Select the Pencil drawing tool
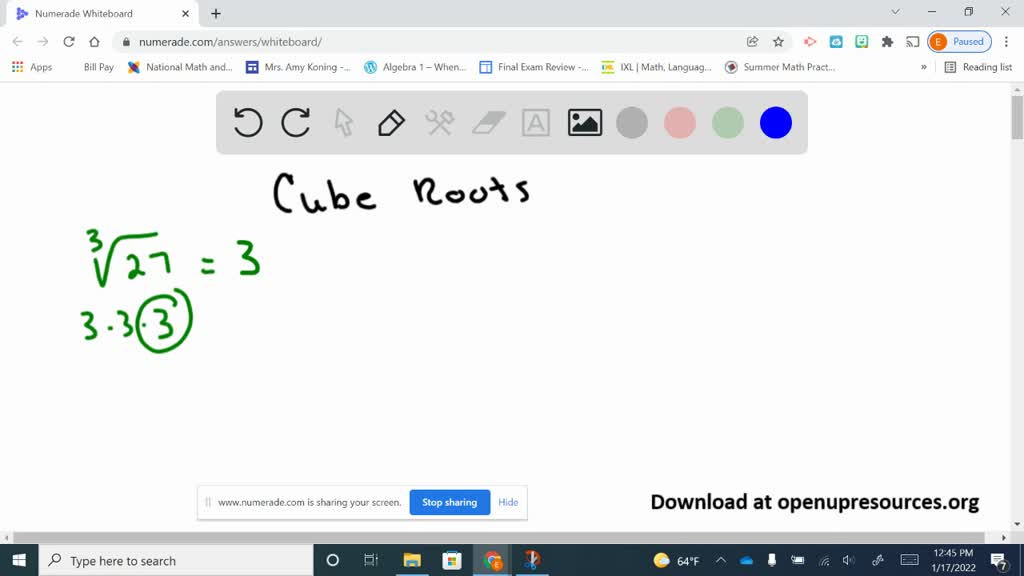1024x576 pixels. coord(390,122)
